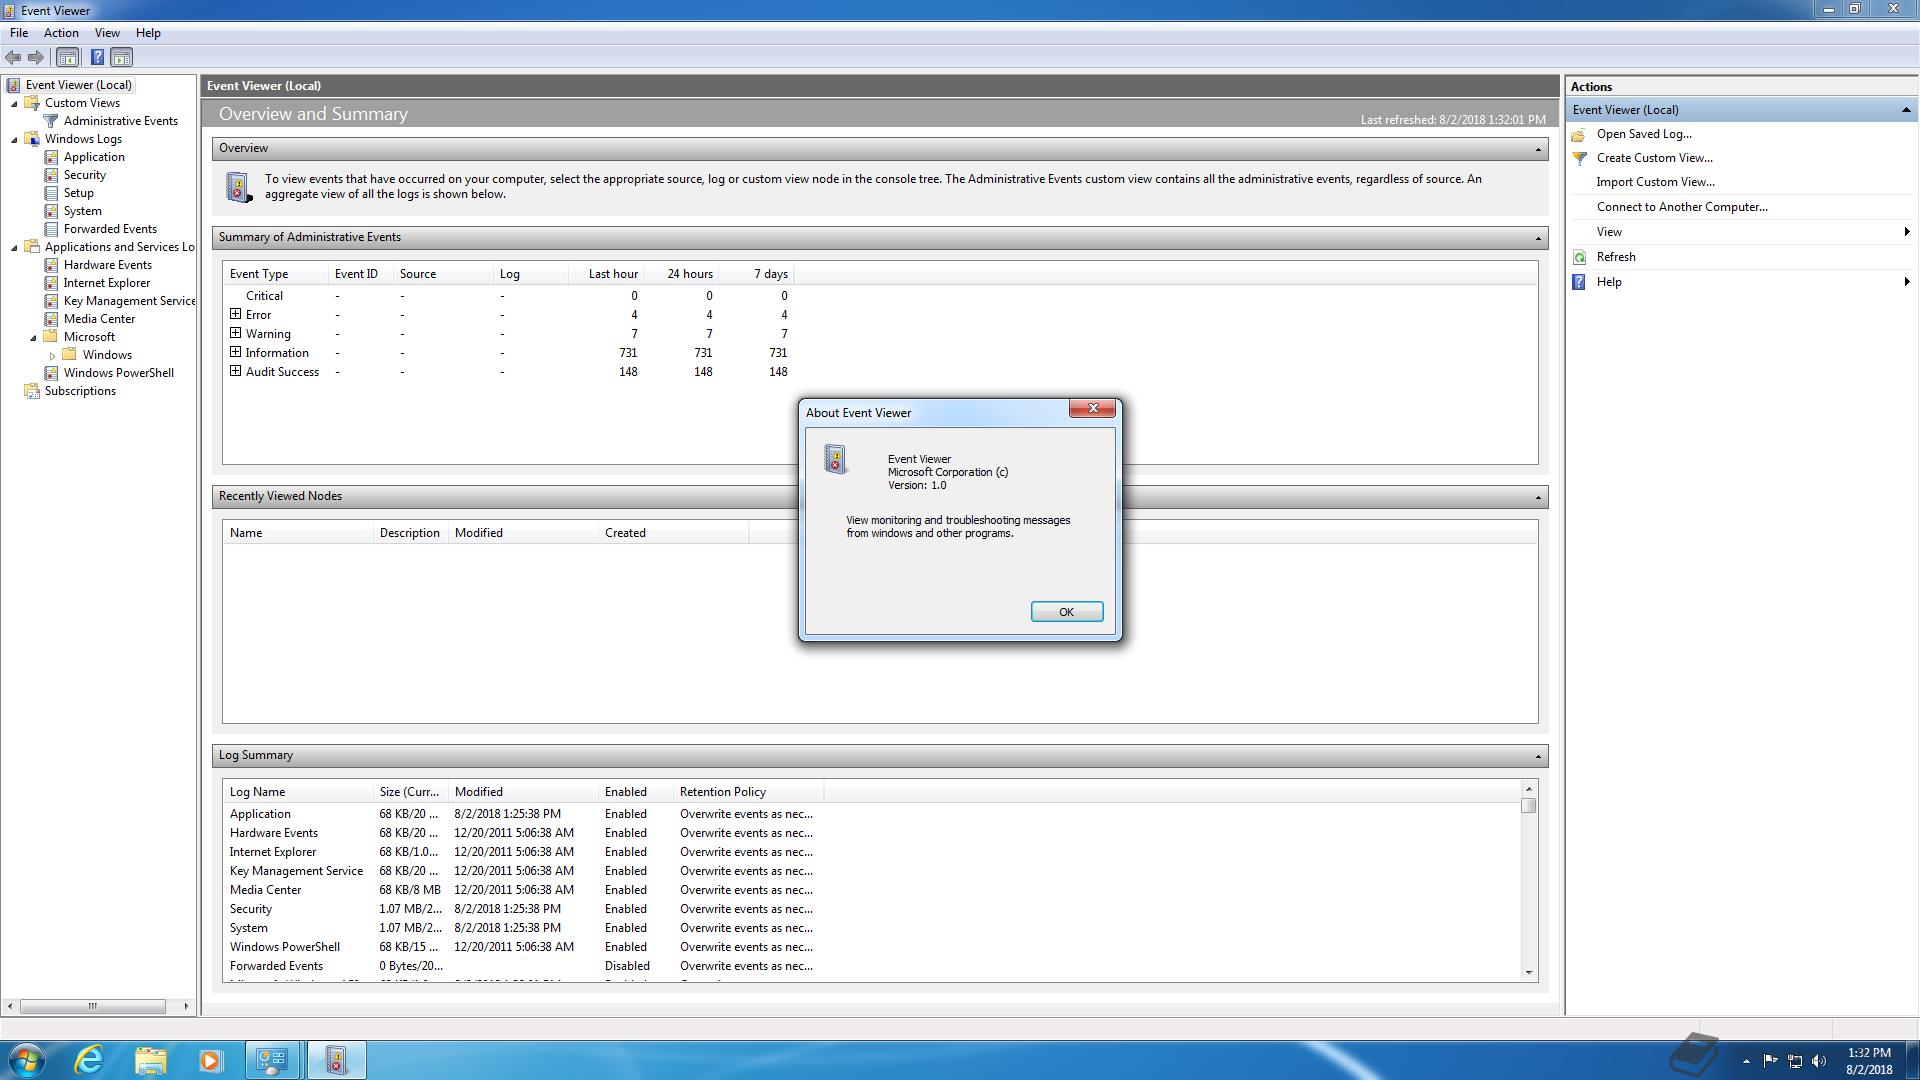1920x1080 pixels.
Task: Expand the Windows folder under Microsoft
Action: tap(52, 355)
